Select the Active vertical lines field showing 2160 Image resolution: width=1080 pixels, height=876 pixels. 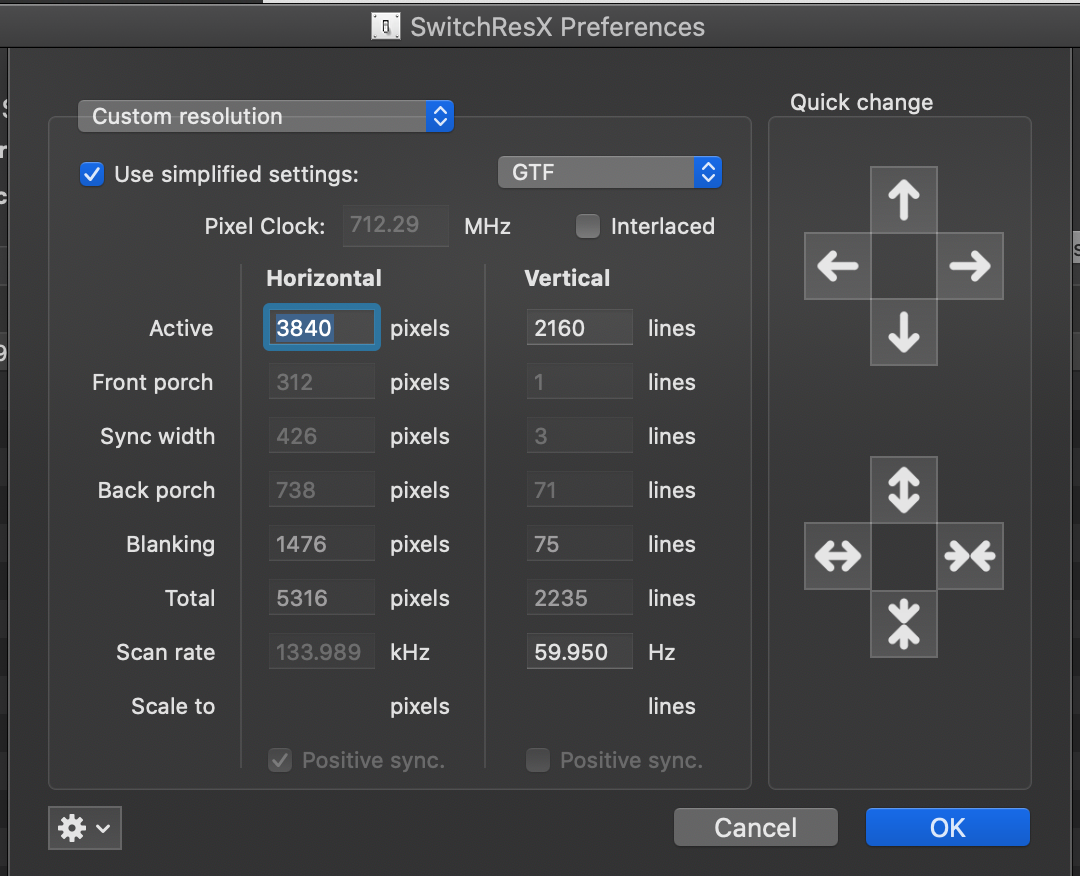tap(579, 327)
